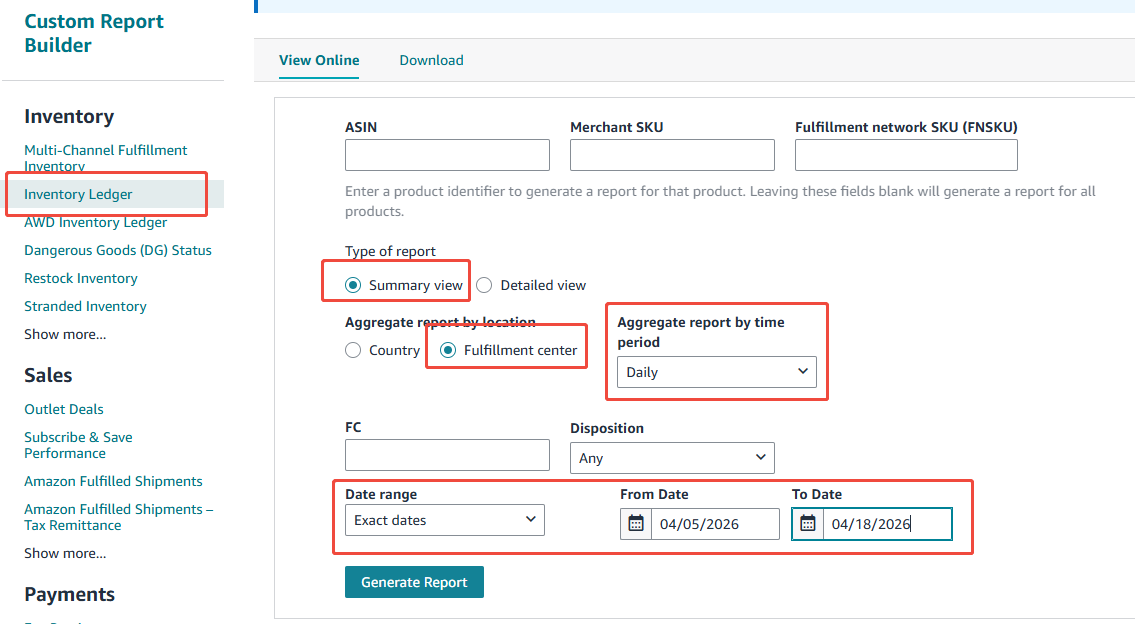Open the From Date calendar icon
This screenshot has width=1135, height=624.
click(636, 524)
